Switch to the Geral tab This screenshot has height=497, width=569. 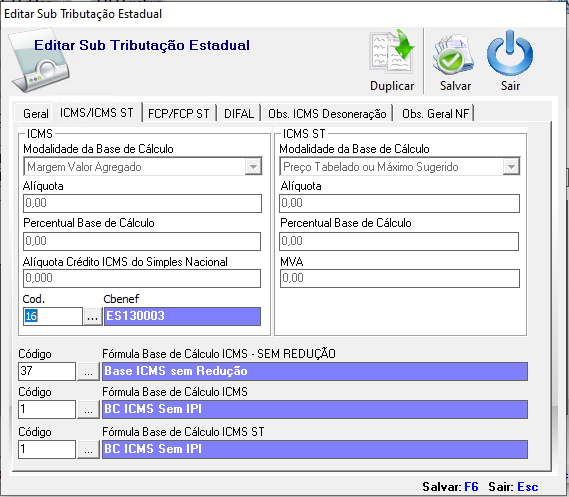[x=36, y=114]
